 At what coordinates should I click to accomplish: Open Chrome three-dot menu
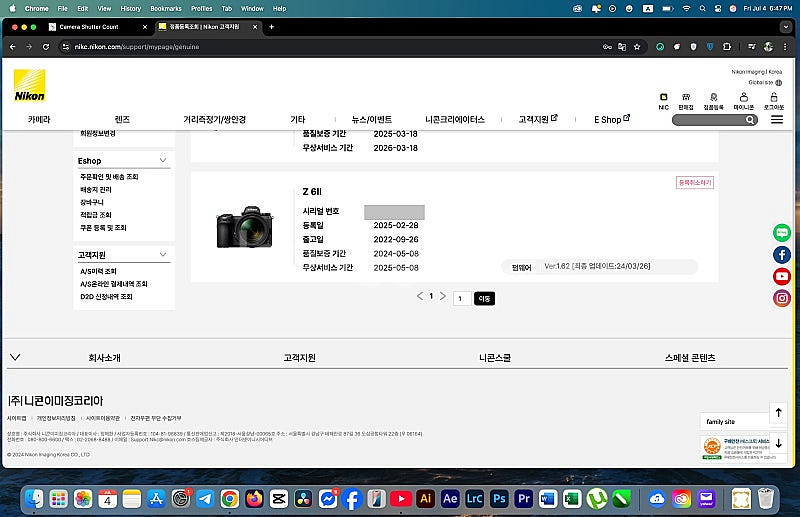pyautogui.click(x=785, y=47)
